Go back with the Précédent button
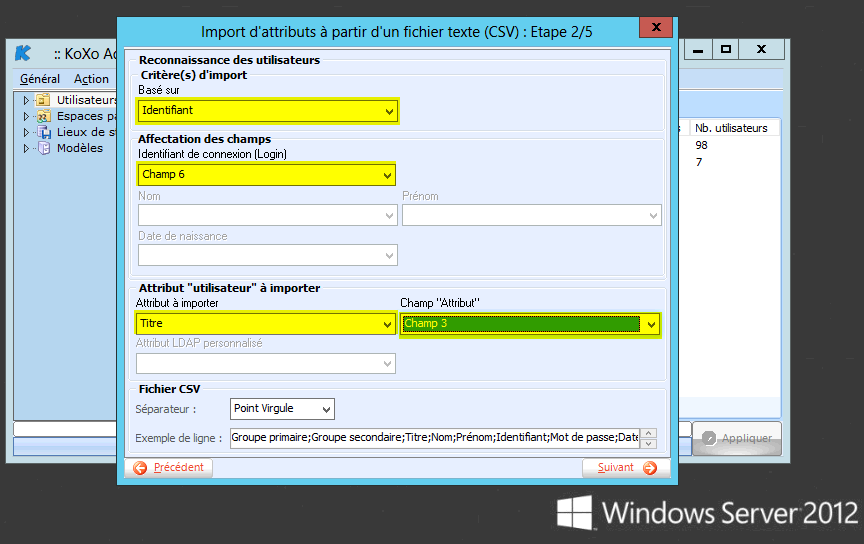Viewport: 864px width, 544px height. [169, 468]
